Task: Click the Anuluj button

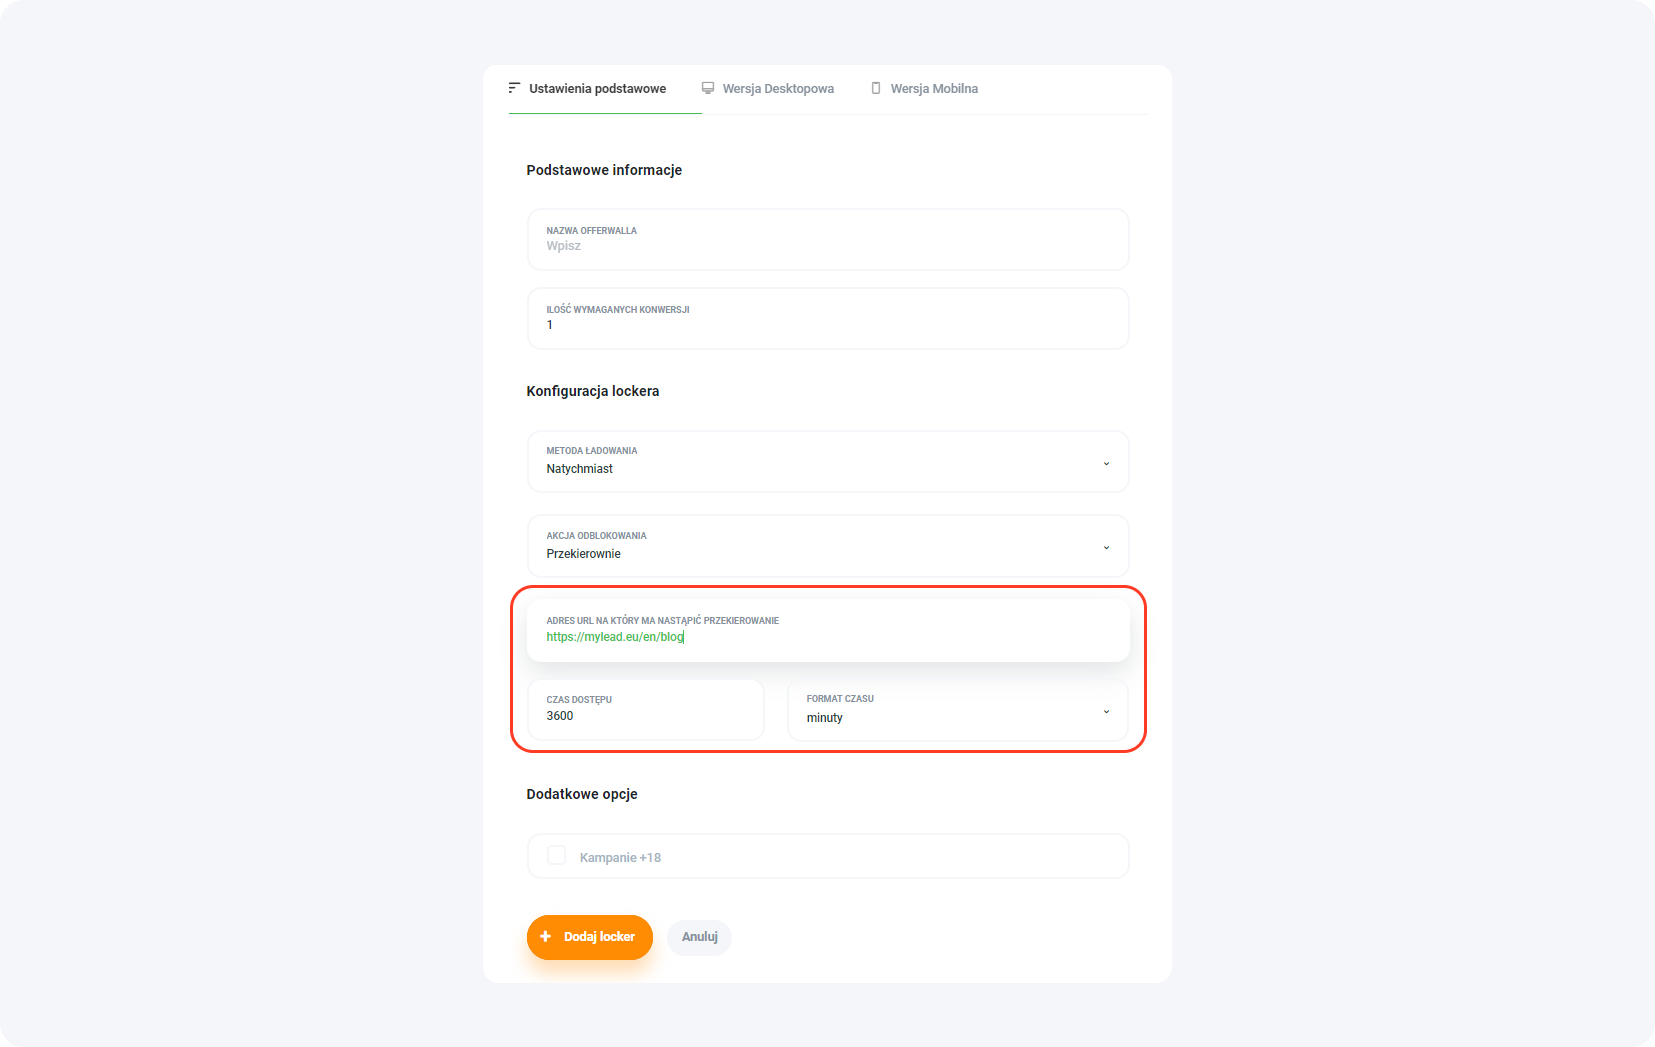Action: tap(700, 937)
